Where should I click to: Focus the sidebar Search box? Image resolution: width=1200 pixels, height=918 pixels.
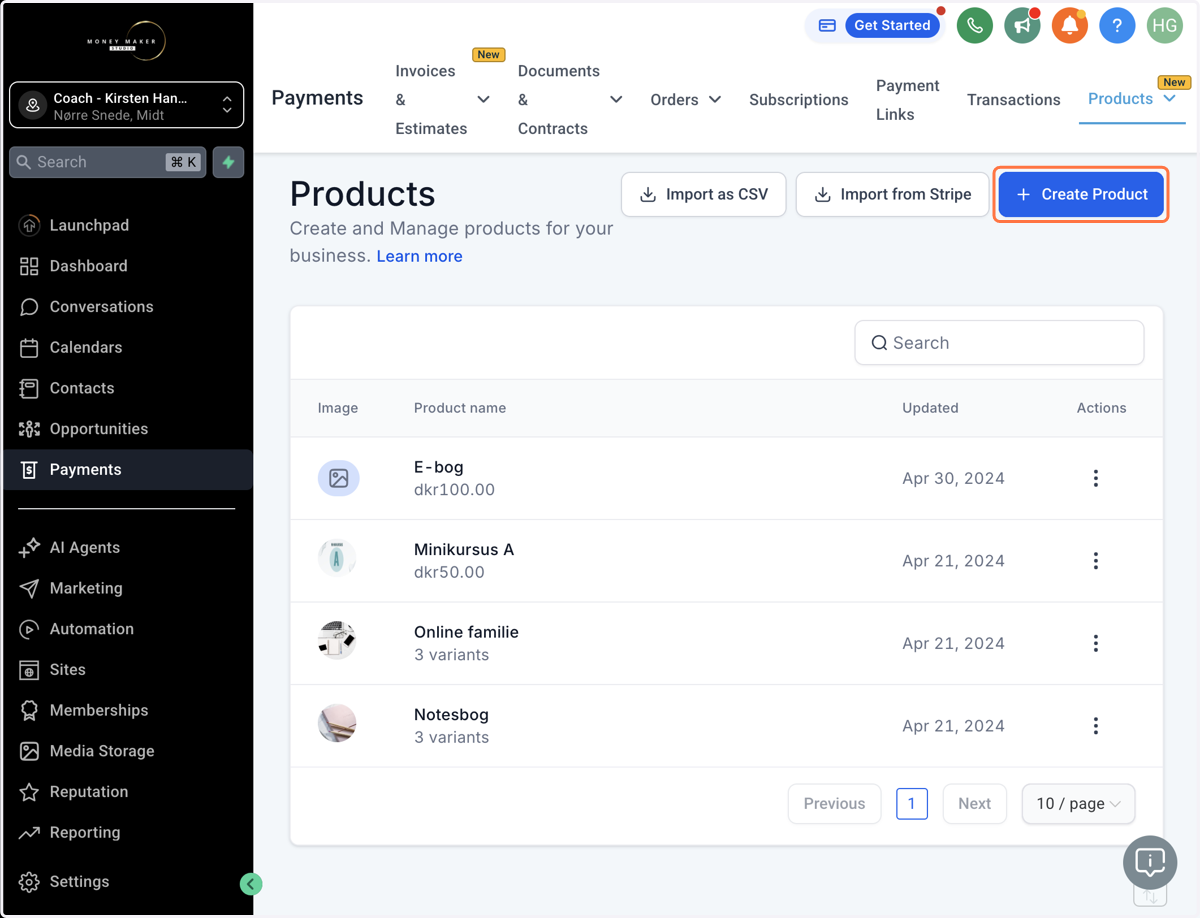coord(107,162)
